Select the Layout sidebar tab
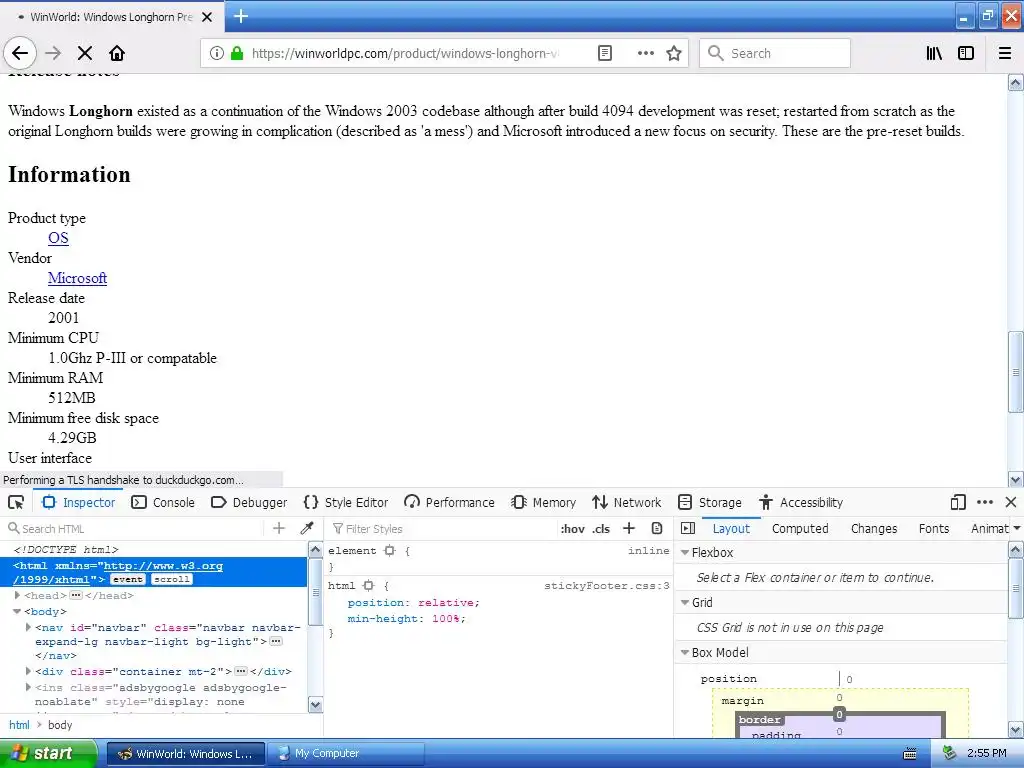The image size is (1024, 768). 731,528
